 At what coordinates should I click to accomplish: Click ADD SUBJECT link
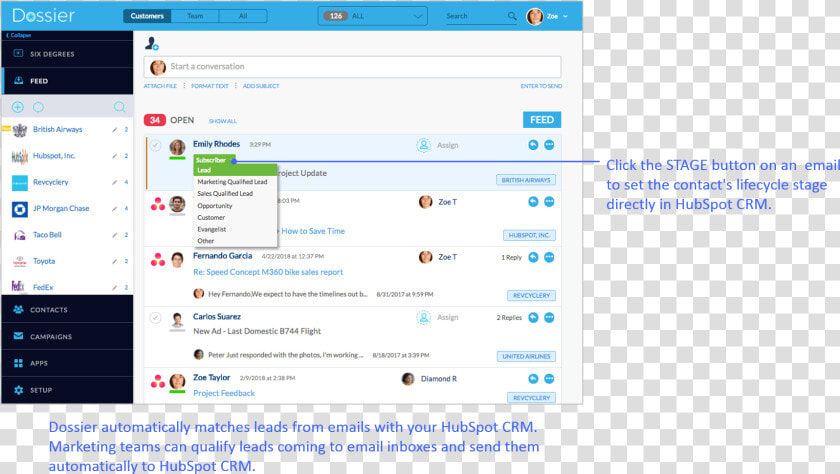[261, 86]
